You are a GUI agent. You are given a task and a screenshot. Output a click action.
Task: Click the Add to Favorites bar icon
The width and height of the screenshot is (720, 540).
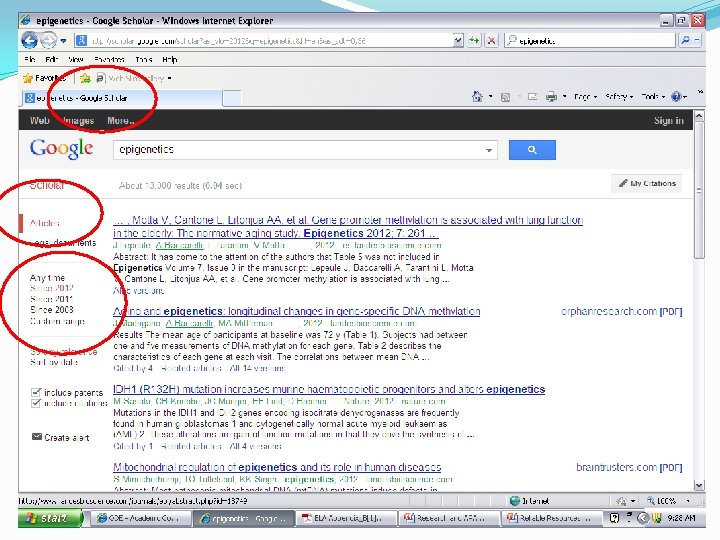click(85, 78)
